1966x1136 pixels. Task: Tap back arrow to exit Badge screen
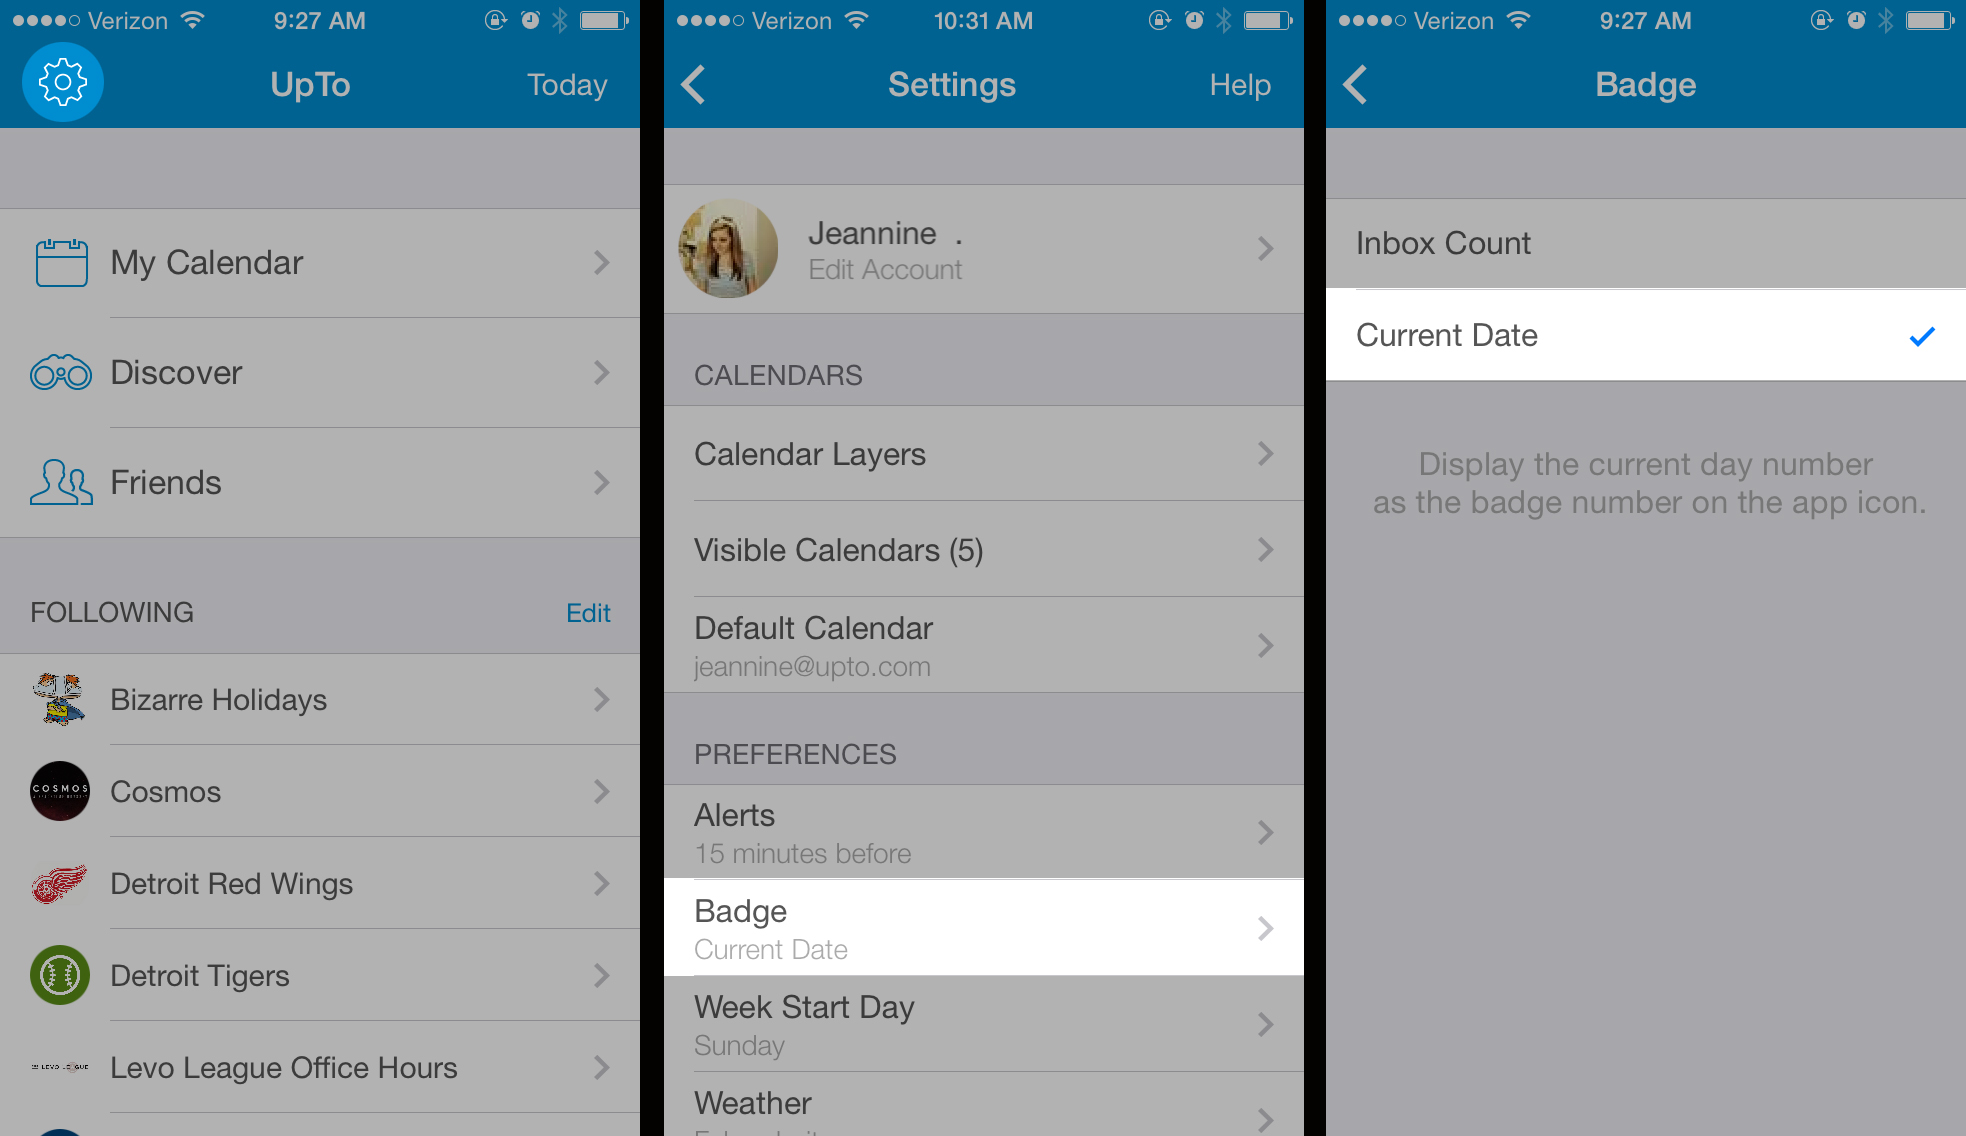coord(1355,85)
